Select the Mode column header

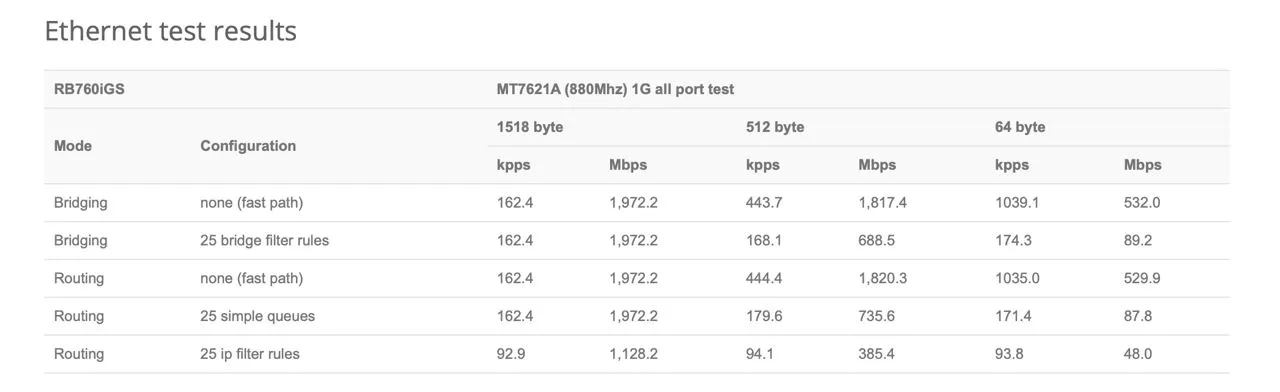coord(73,146)
